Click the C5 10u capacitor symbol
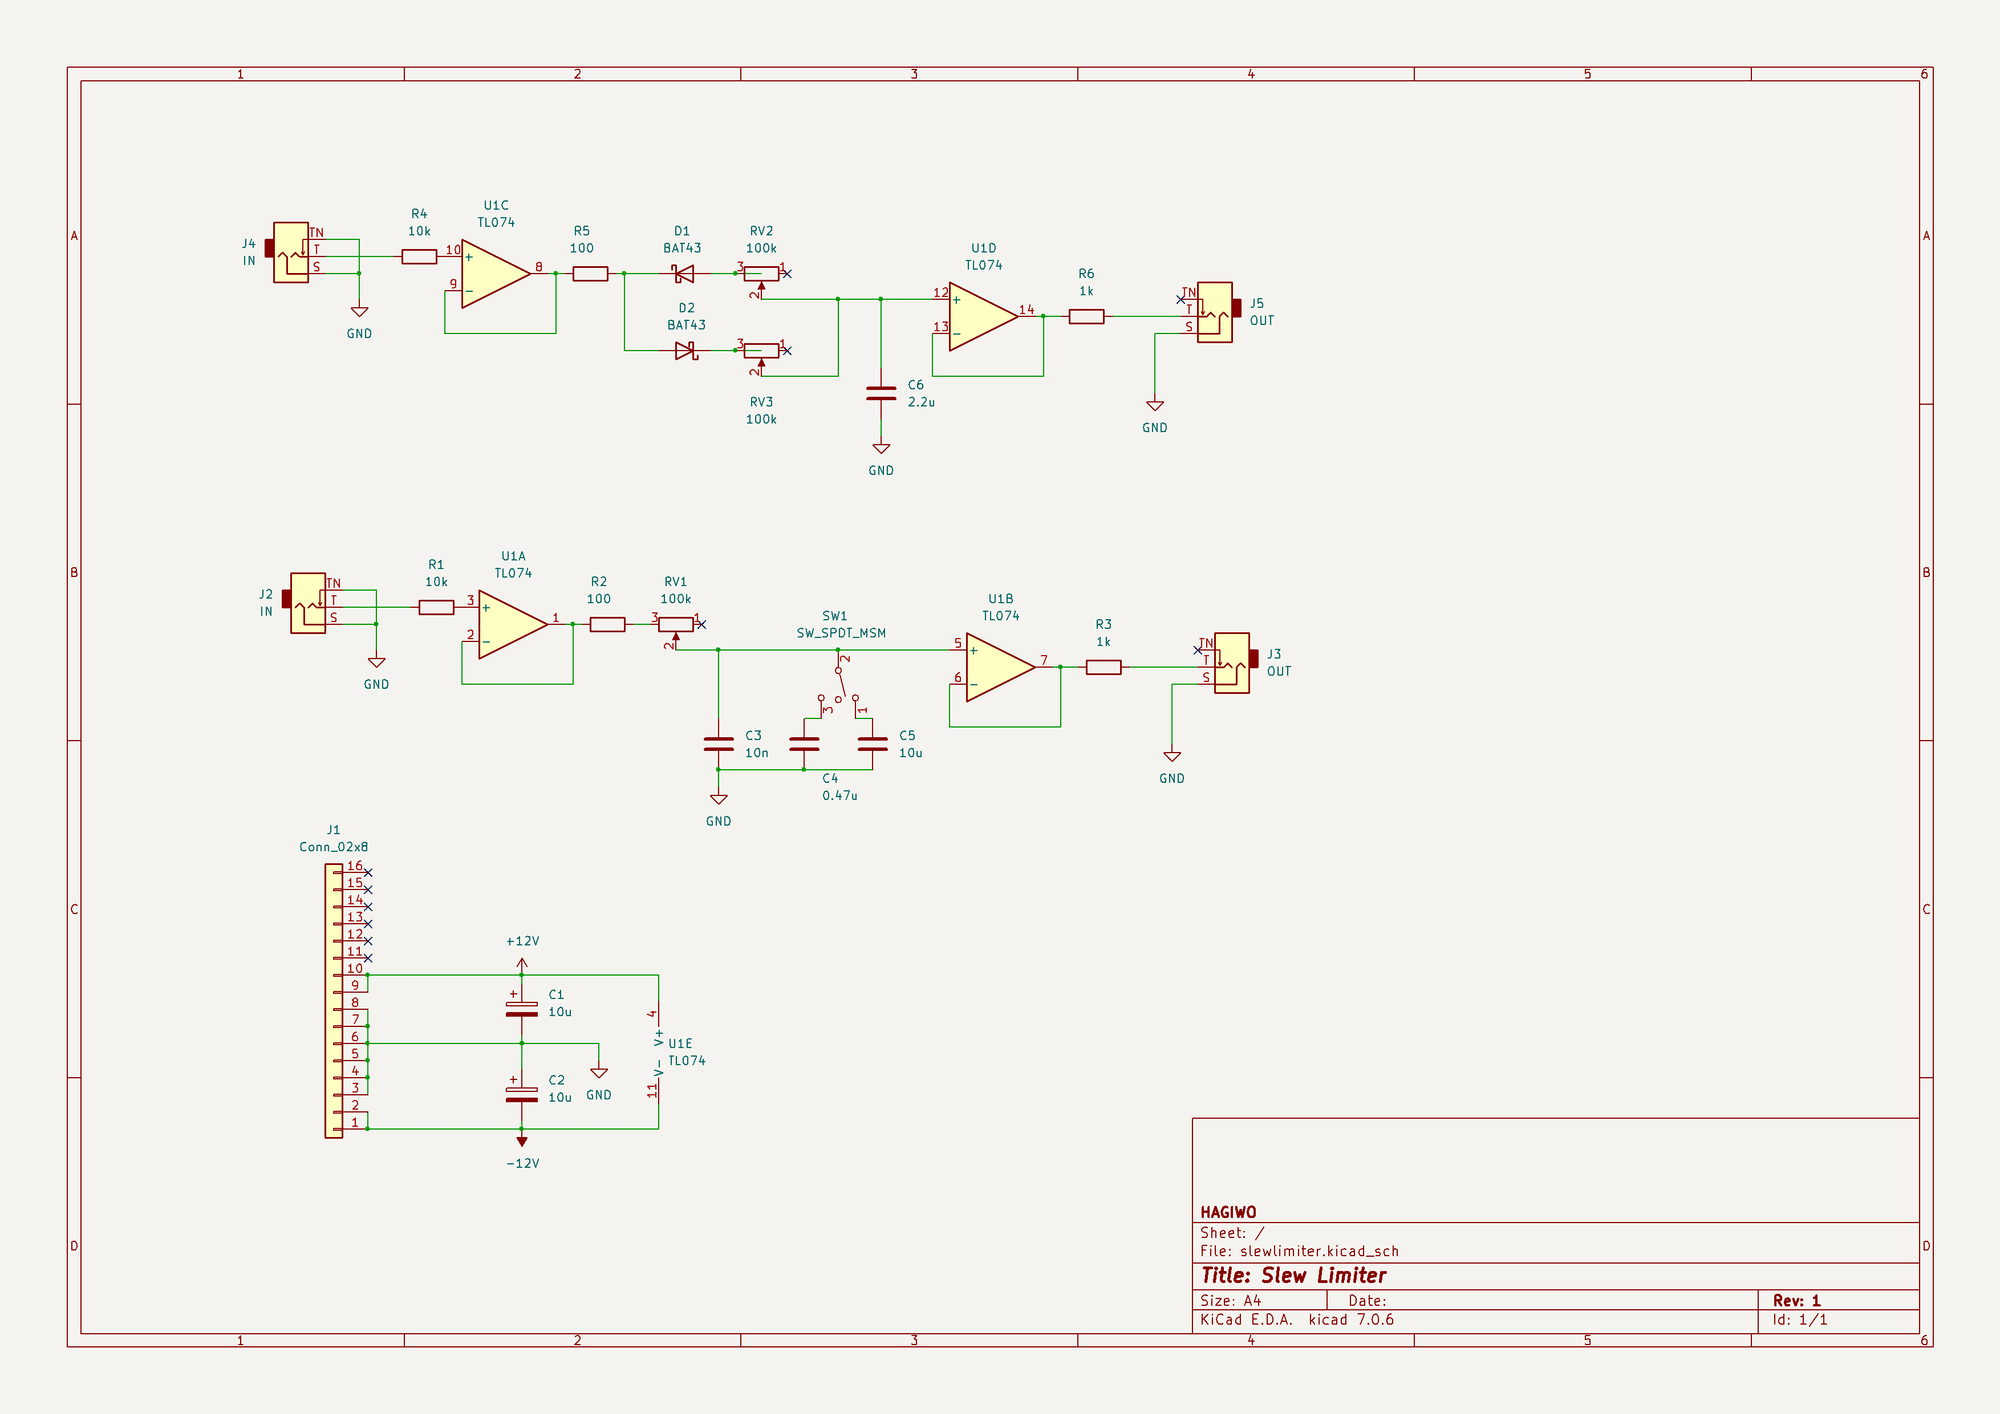This screenshot has height=1414, width=2000. pyautogui.click(x=872, y=745)
